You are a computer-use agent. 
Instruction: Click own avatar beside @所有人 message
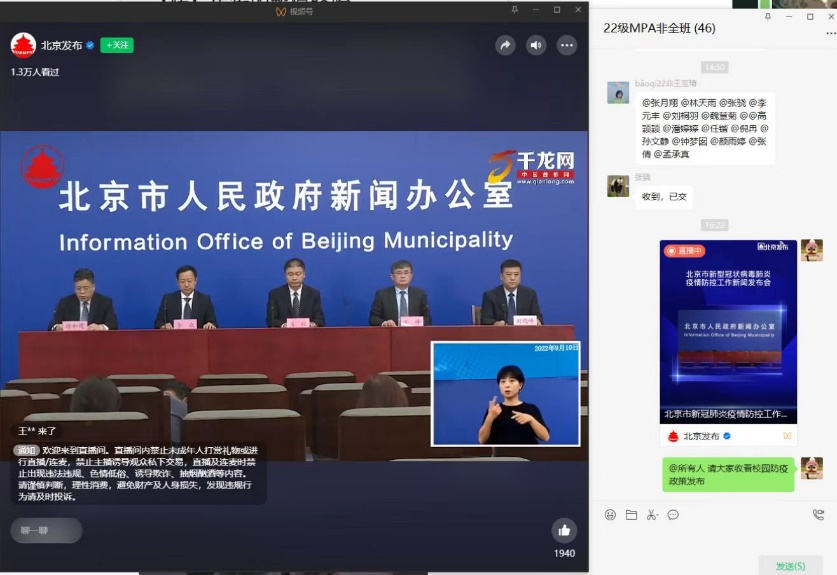[812, 468]
